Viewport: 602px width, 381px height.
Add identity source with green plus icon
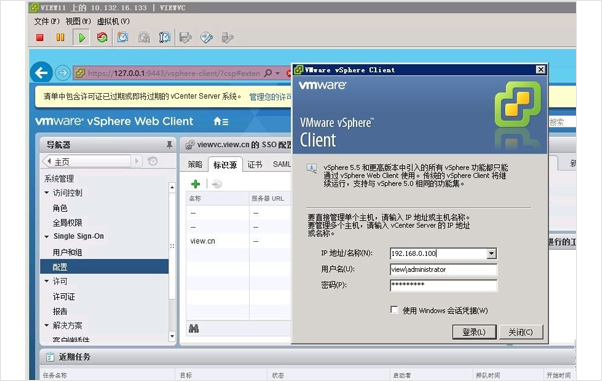click(195, 184)
